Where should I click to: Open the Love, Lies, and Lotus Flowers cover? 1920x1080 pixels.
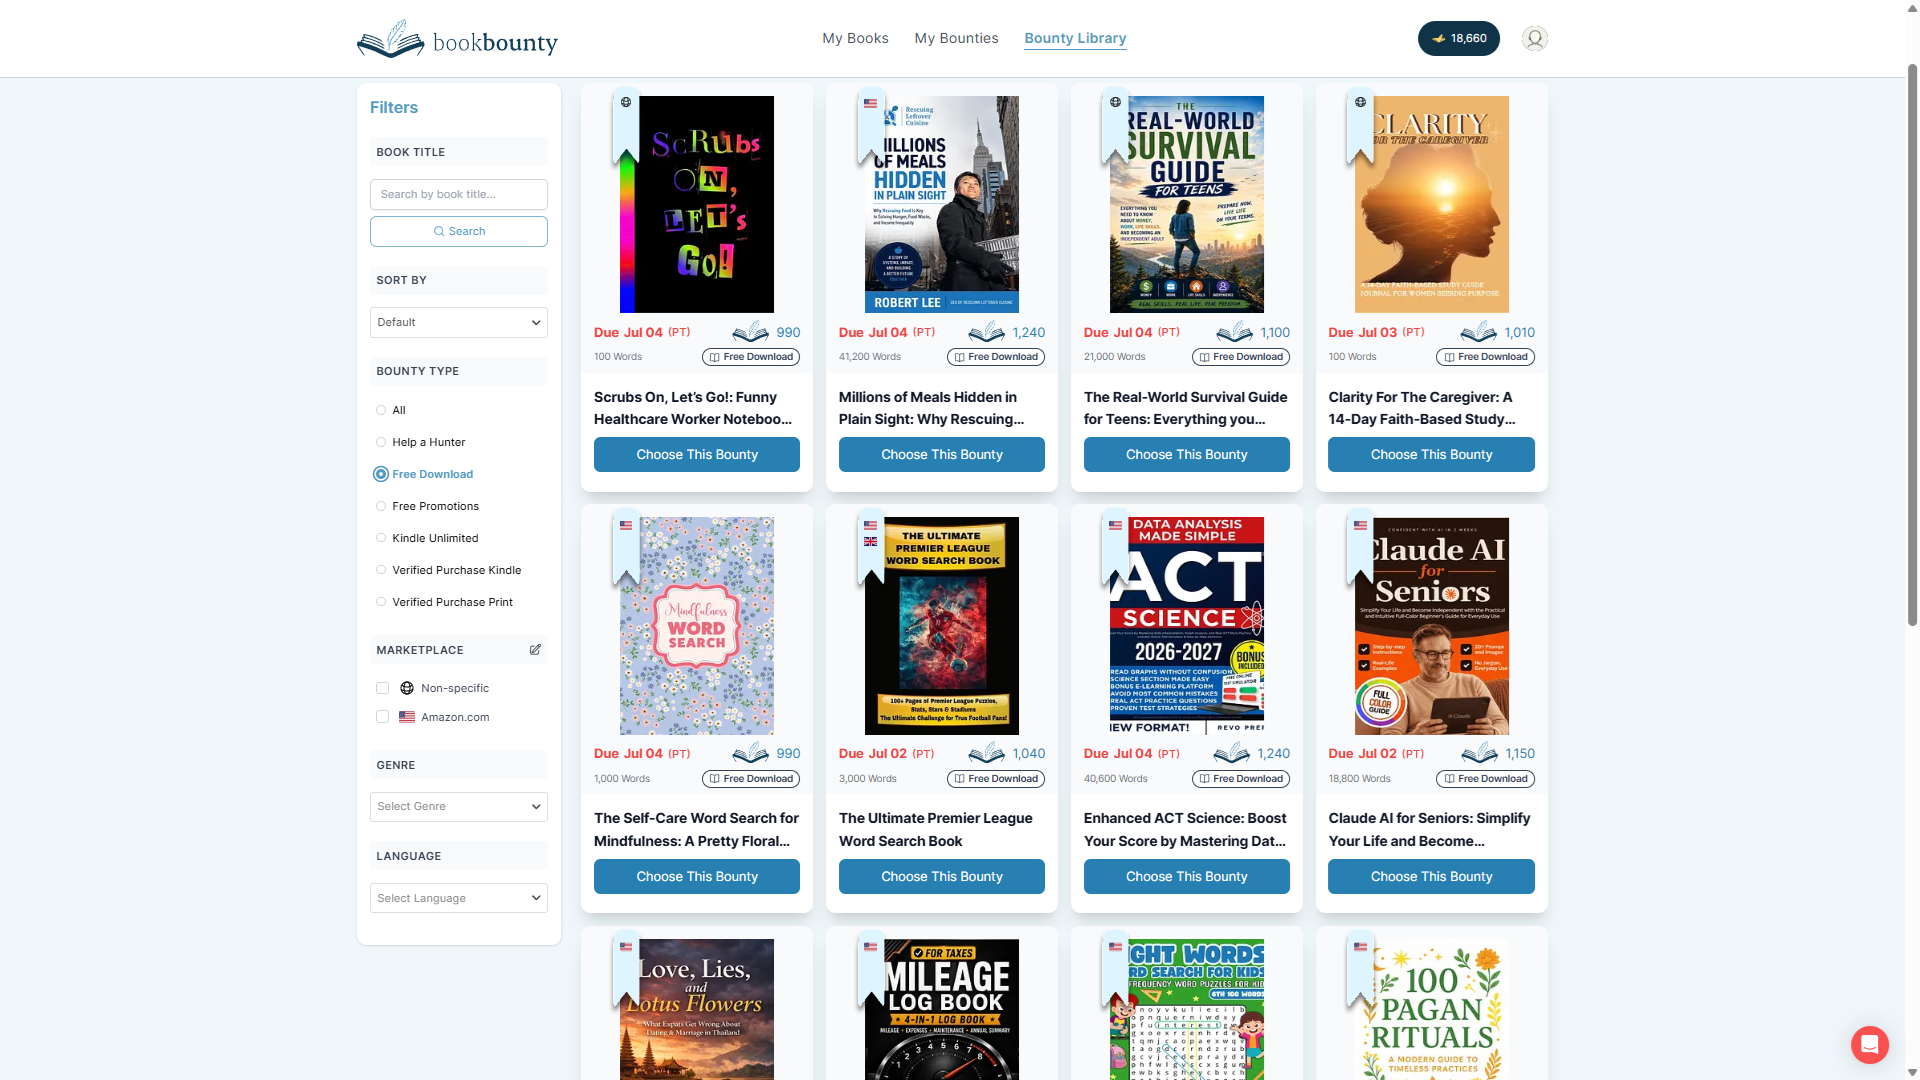point(697,1009)
